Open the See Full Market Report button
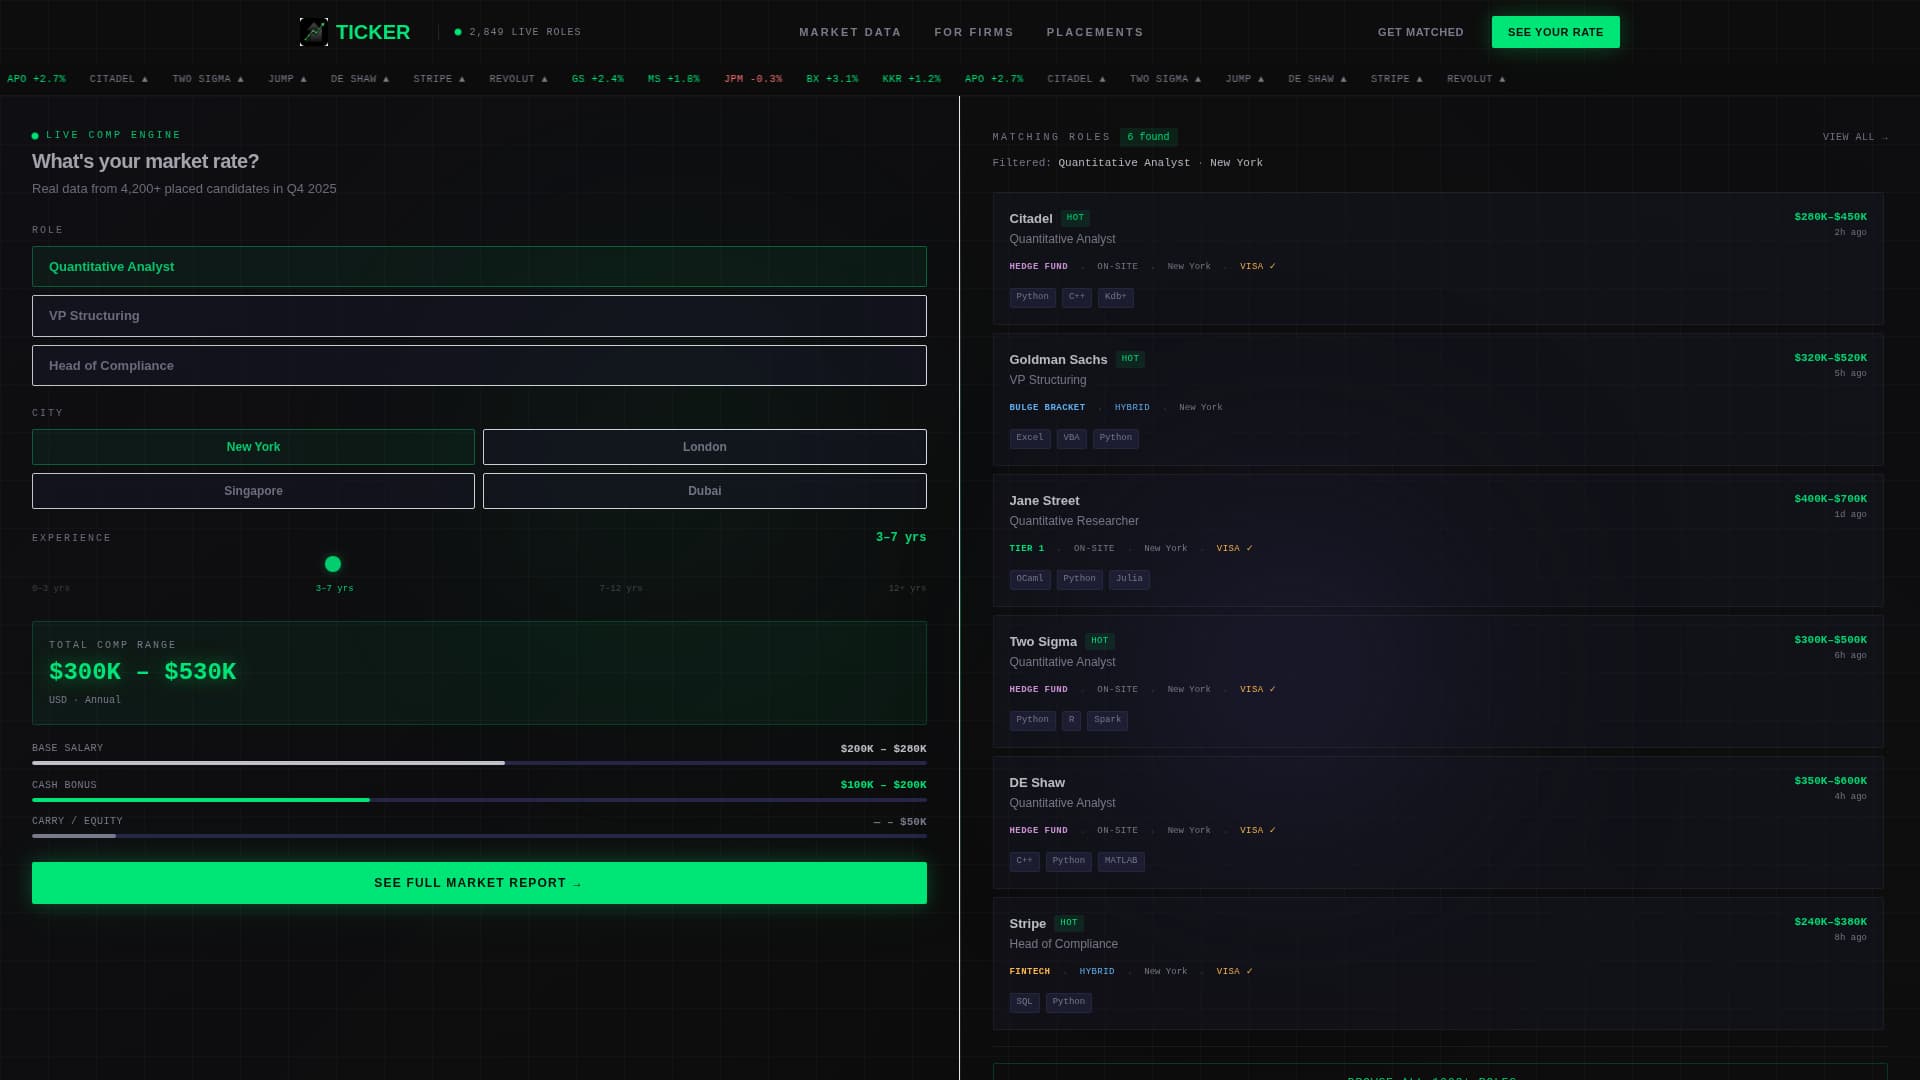Viewport: 1920px width, 1080px height. pos(479,883)
